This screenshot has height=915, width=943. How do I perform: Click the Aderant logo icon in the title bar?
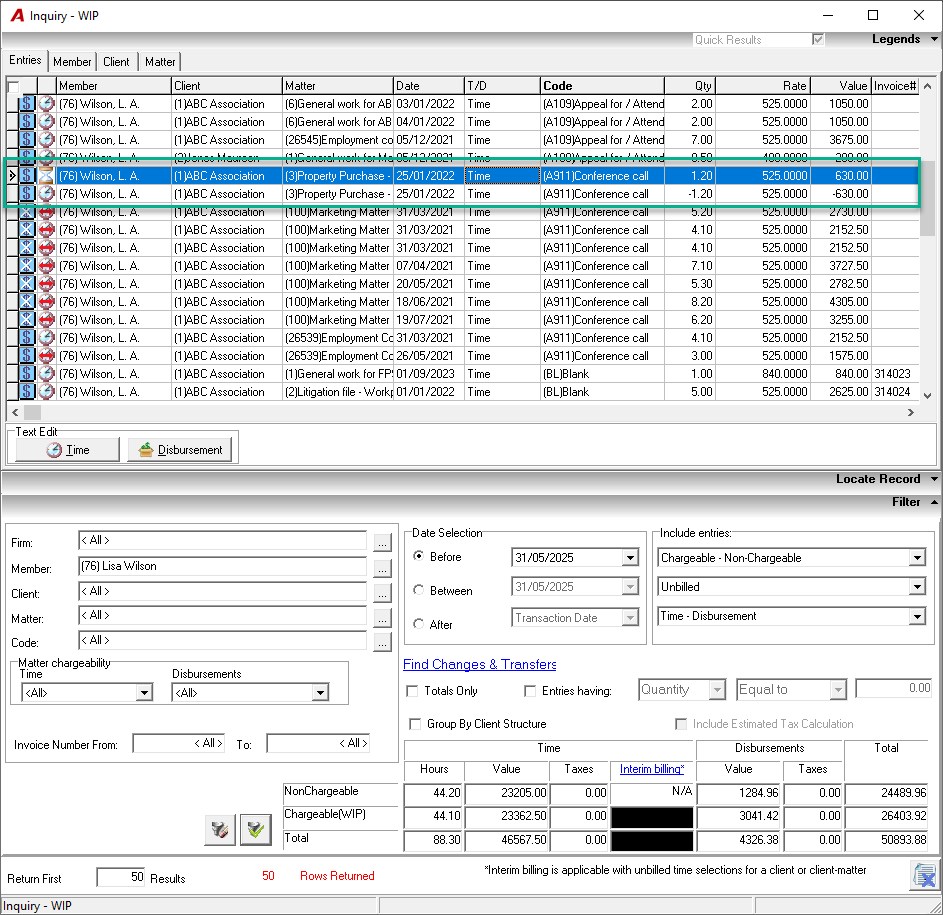coord(17,16)
